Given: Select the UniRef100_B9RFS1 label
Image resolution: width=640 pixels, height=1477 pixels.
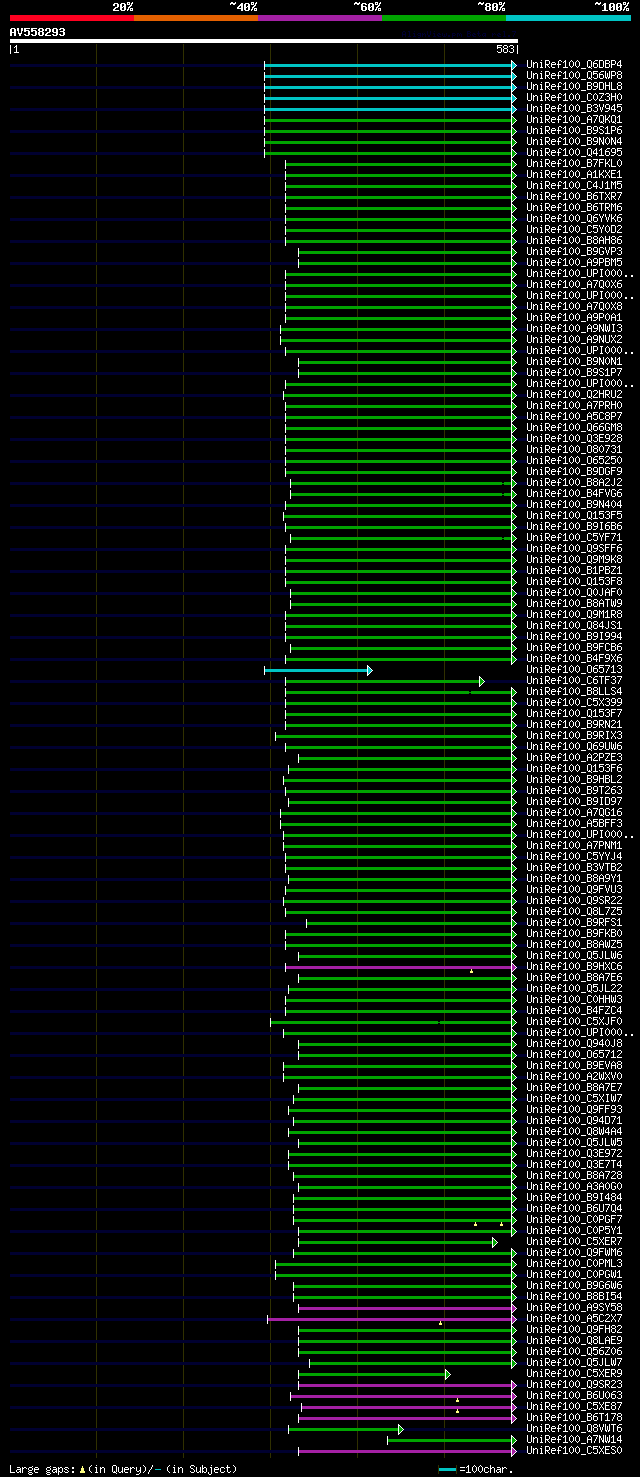Looking at the screenshot, I should click(574, 922).
